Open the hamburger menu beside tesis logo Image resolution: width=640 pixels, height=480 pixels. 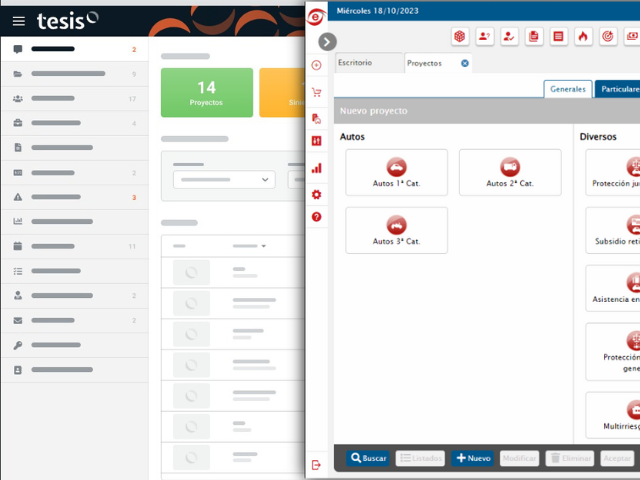(19, 20)
